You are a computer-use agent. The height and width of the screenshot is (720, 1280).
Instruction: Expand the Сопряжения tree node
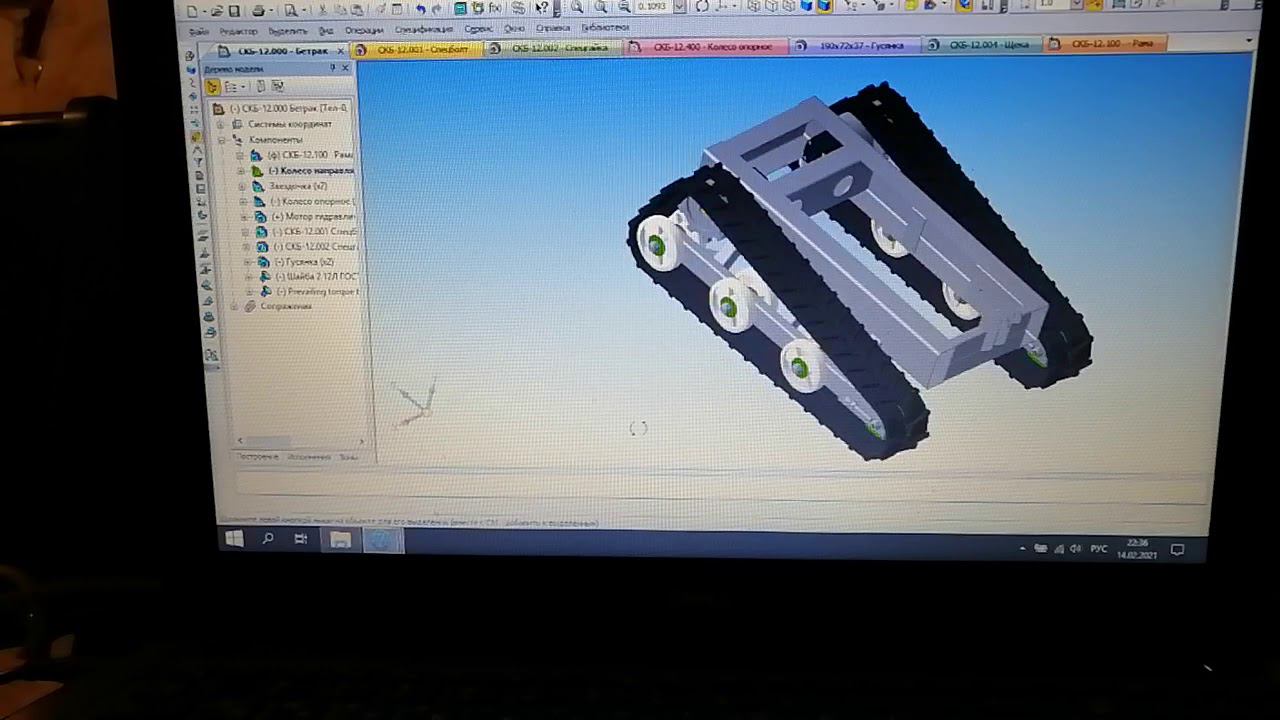(234, 307)
